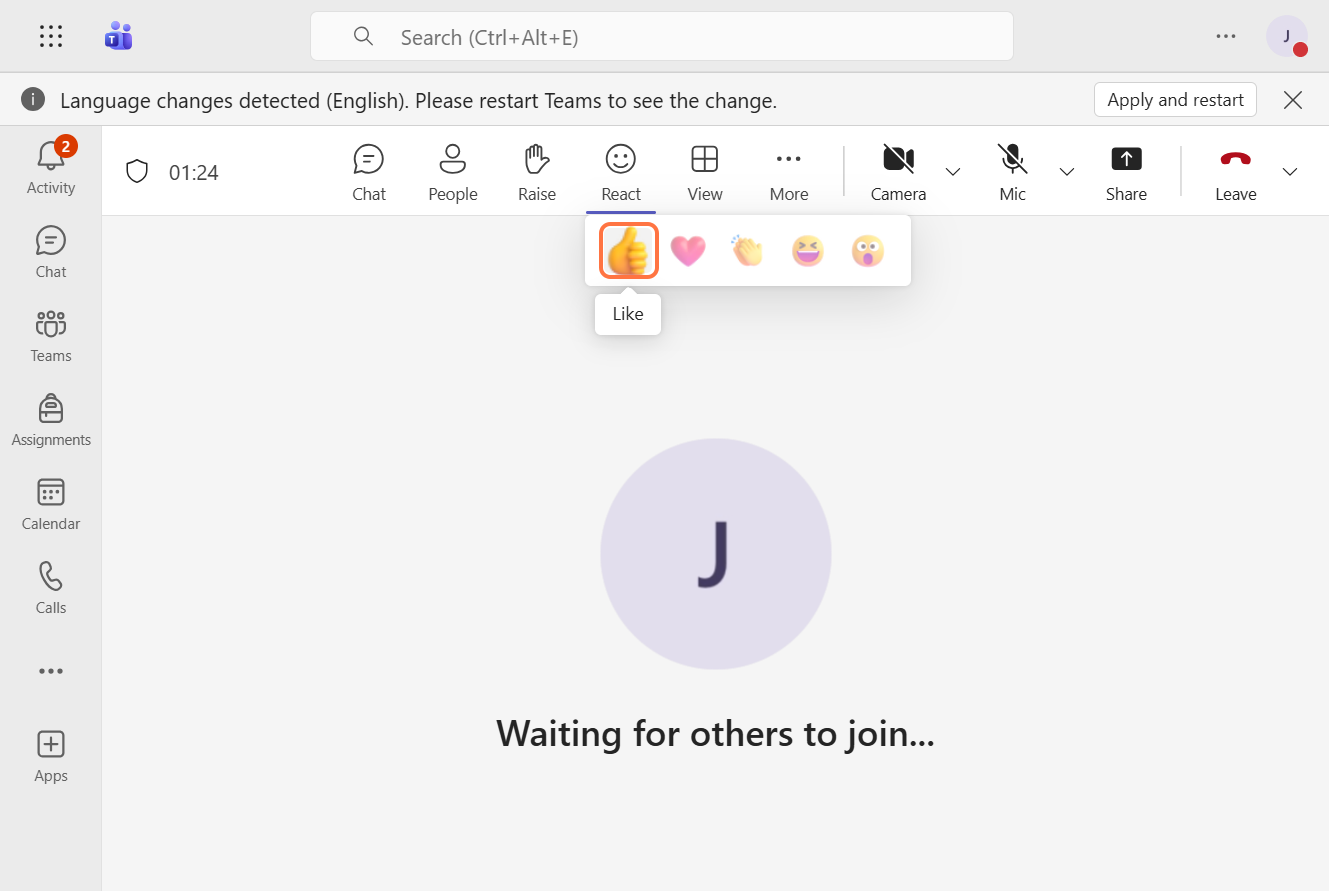This screenshot has width=1329, height=891.
Task: Click the Search input field
Action: pyautogui.click(x=662, y=37)
